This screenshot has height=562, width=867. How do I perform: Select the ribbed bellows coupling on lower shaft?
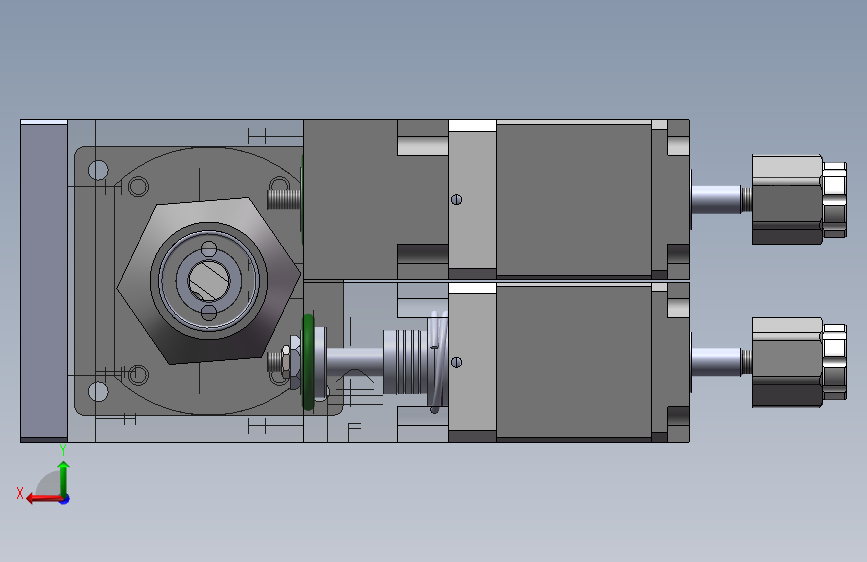(405, 362)
